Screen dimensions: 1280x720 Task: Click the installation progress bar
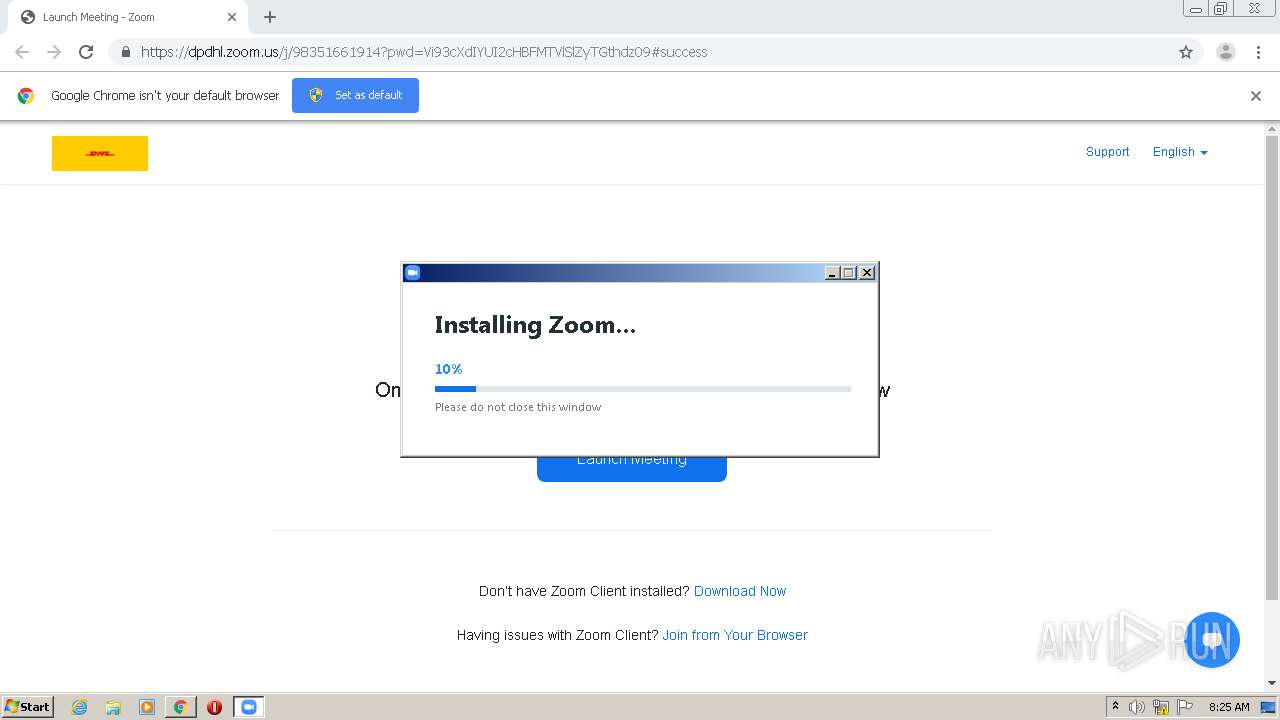(x=643, y=389)
